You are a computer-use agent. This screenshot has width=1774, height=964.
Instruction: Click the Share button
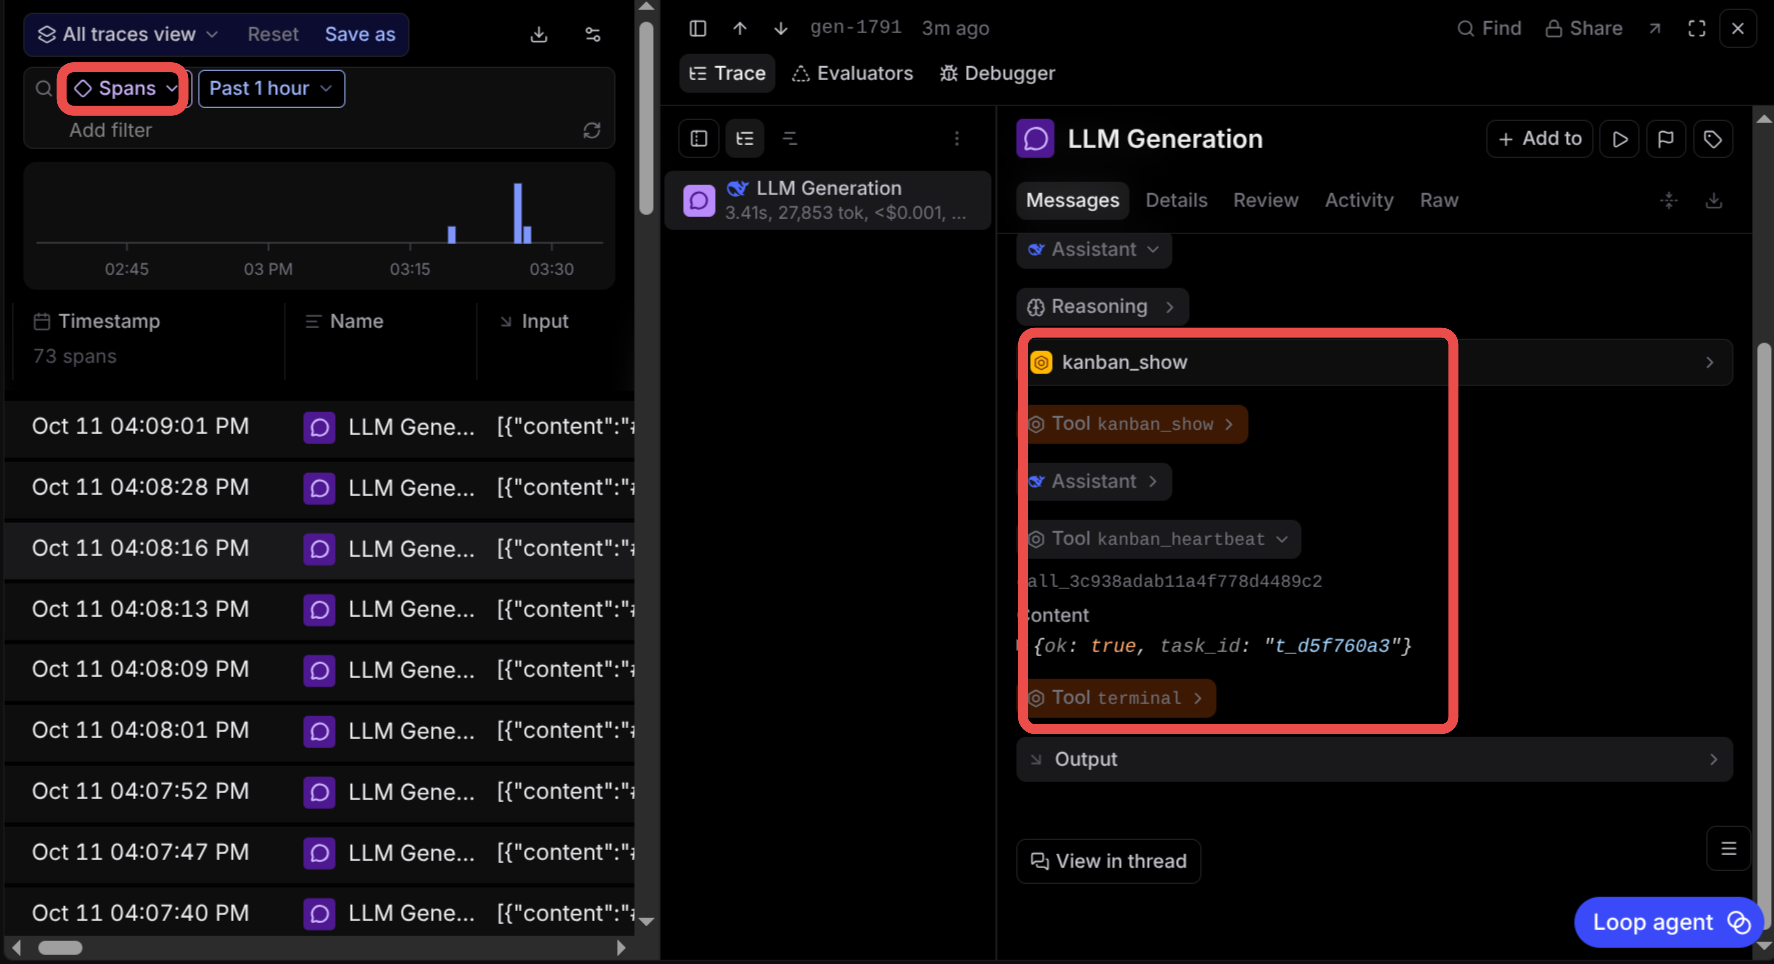1584,28
